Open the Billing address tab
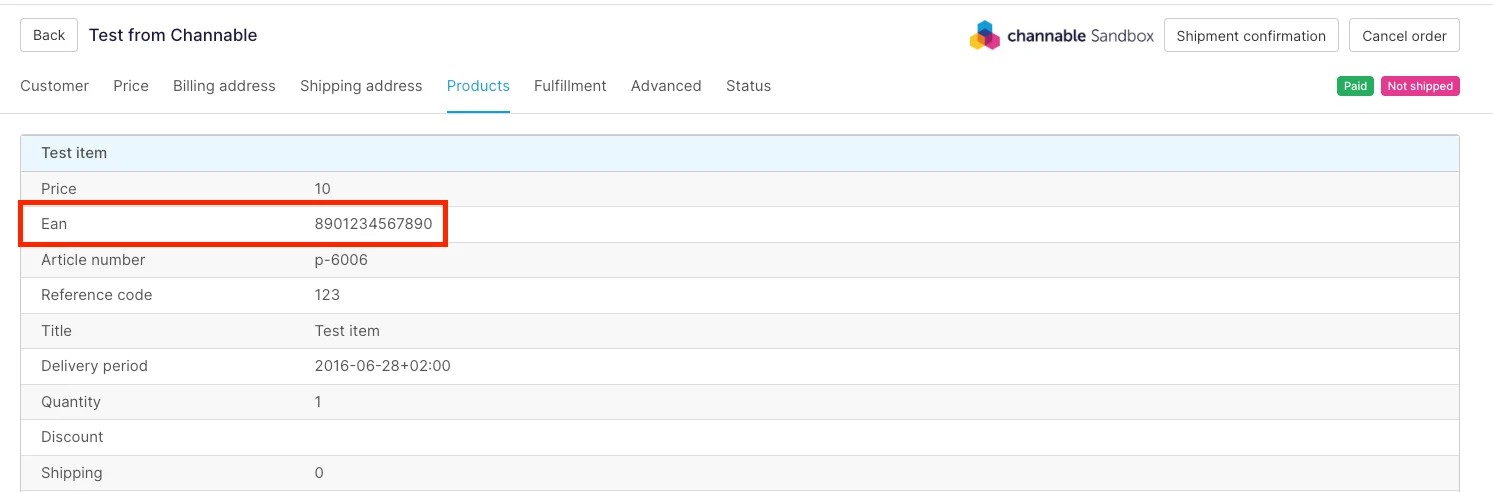Image resolution: width=1493 pixels, height=492 pixels. coord(224,86)
